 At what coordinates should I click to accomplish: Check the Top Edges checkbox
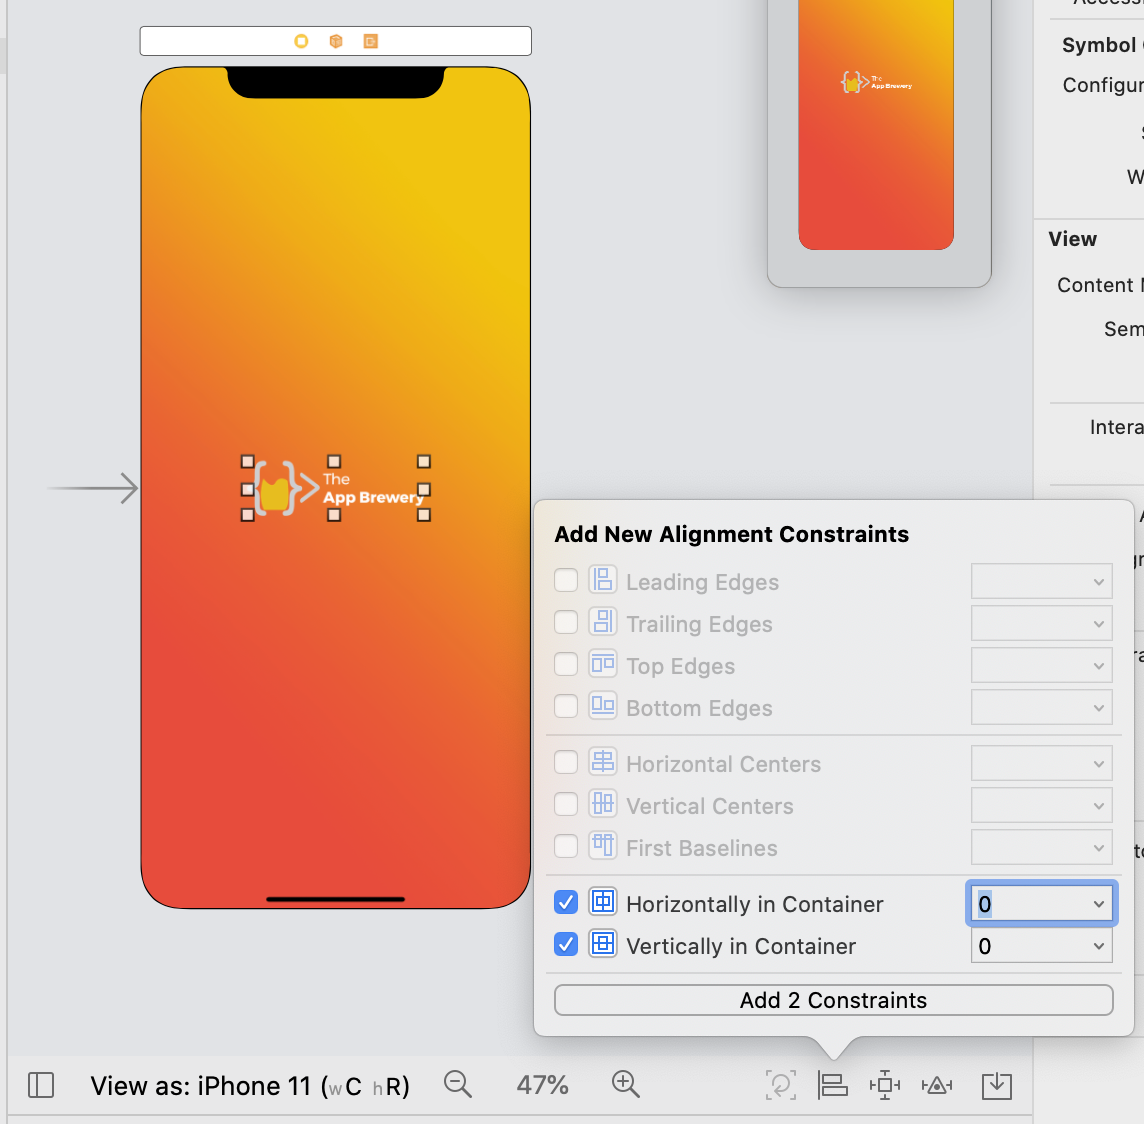tap(566, 664)
